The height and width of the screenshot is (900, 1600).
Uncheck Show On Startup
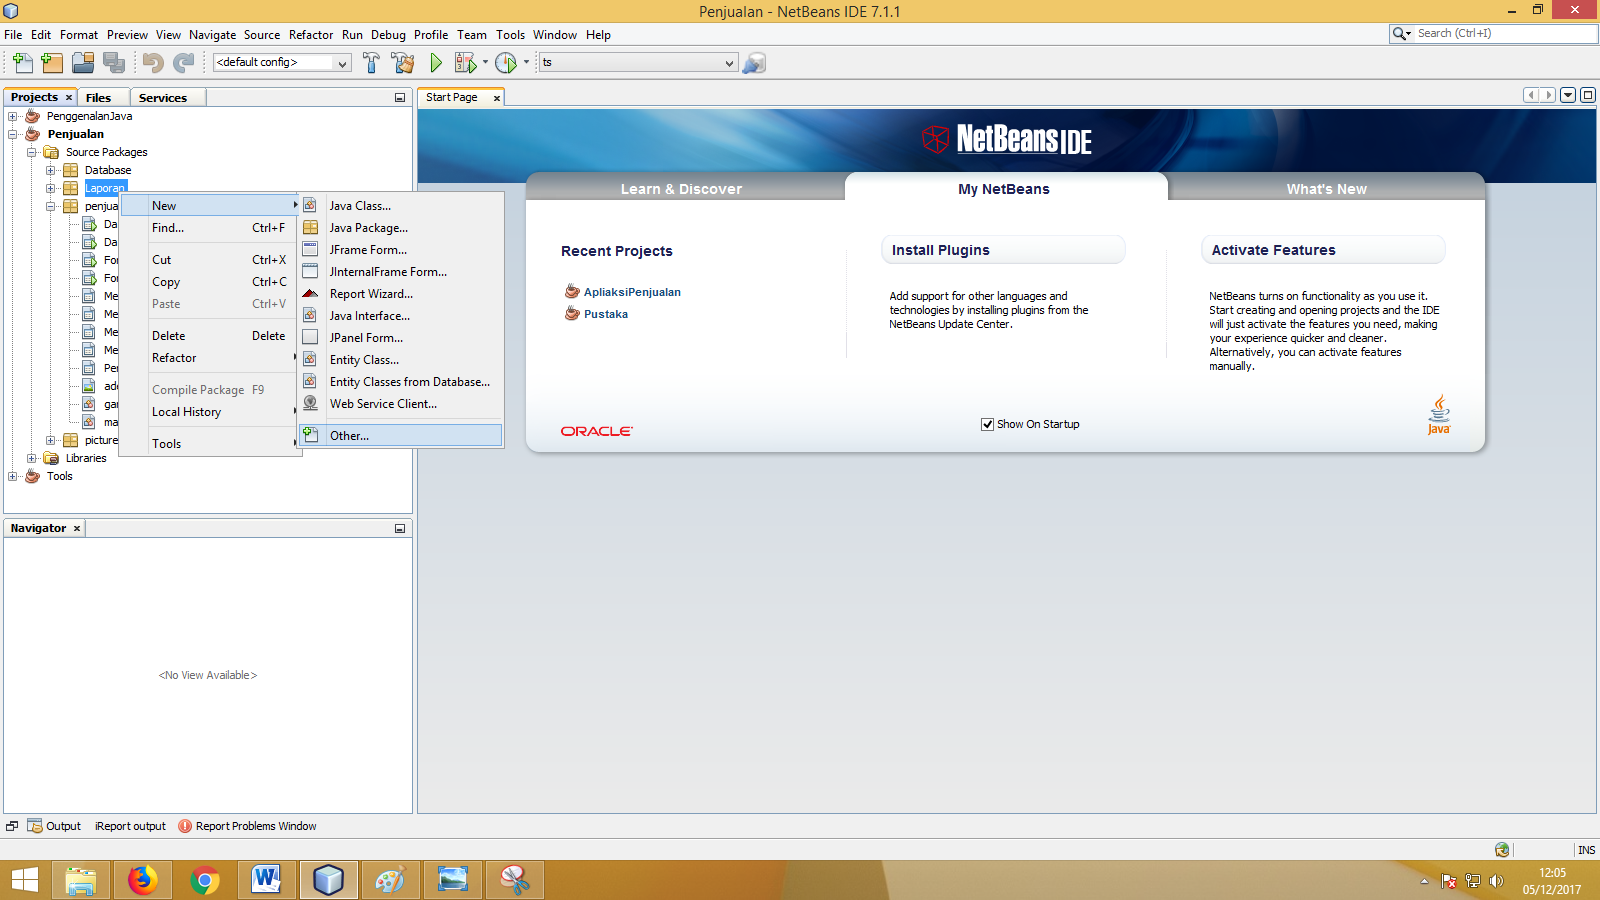tap(988, 423)
